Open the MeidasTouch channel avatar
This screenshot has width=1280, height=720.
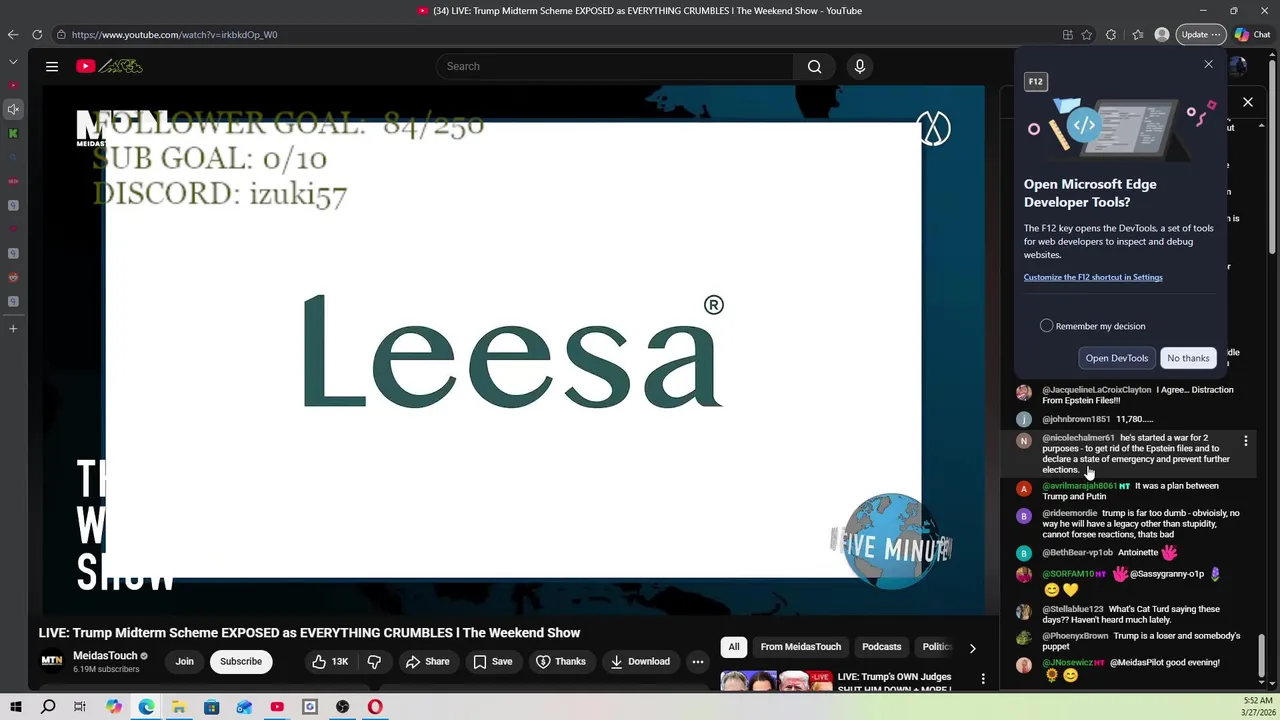(x=51, y=661)
